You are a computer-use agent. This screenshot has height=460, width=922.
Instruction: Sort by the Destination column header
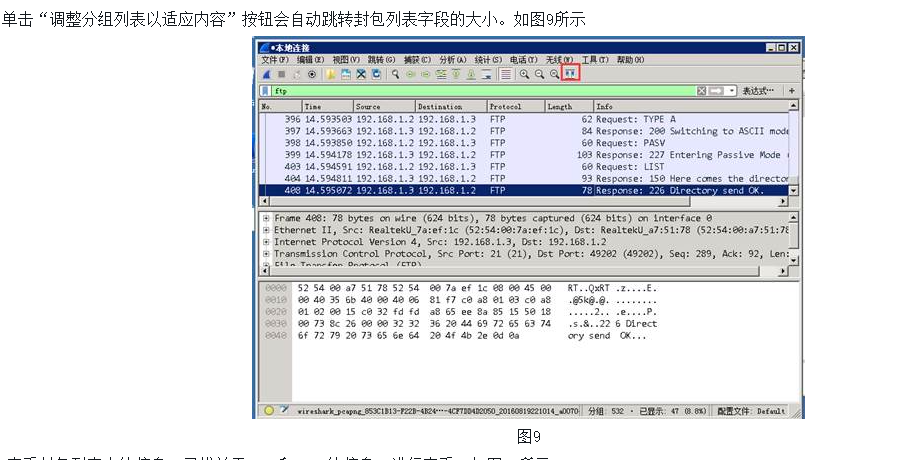coord(451,106)
